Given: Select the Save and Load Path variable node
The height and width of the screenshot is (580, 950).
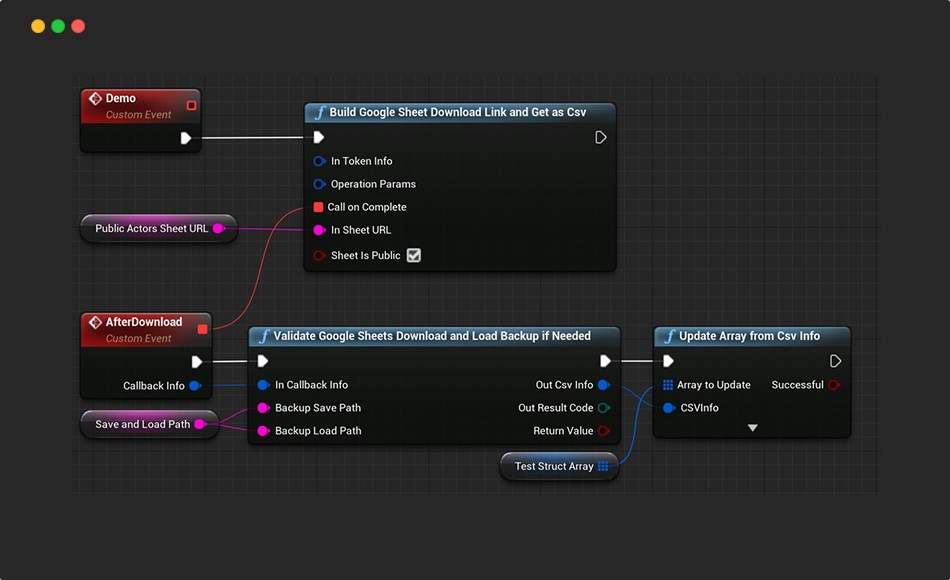Looking at the screenshot, I should pos(142,424).
